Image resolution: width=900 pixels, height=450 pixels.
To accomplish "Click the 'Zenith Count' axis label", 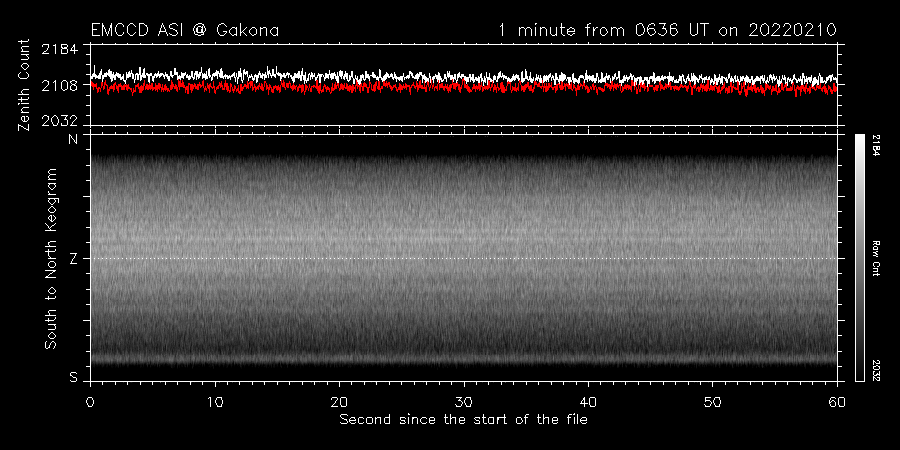I will [x=24, y=86].
